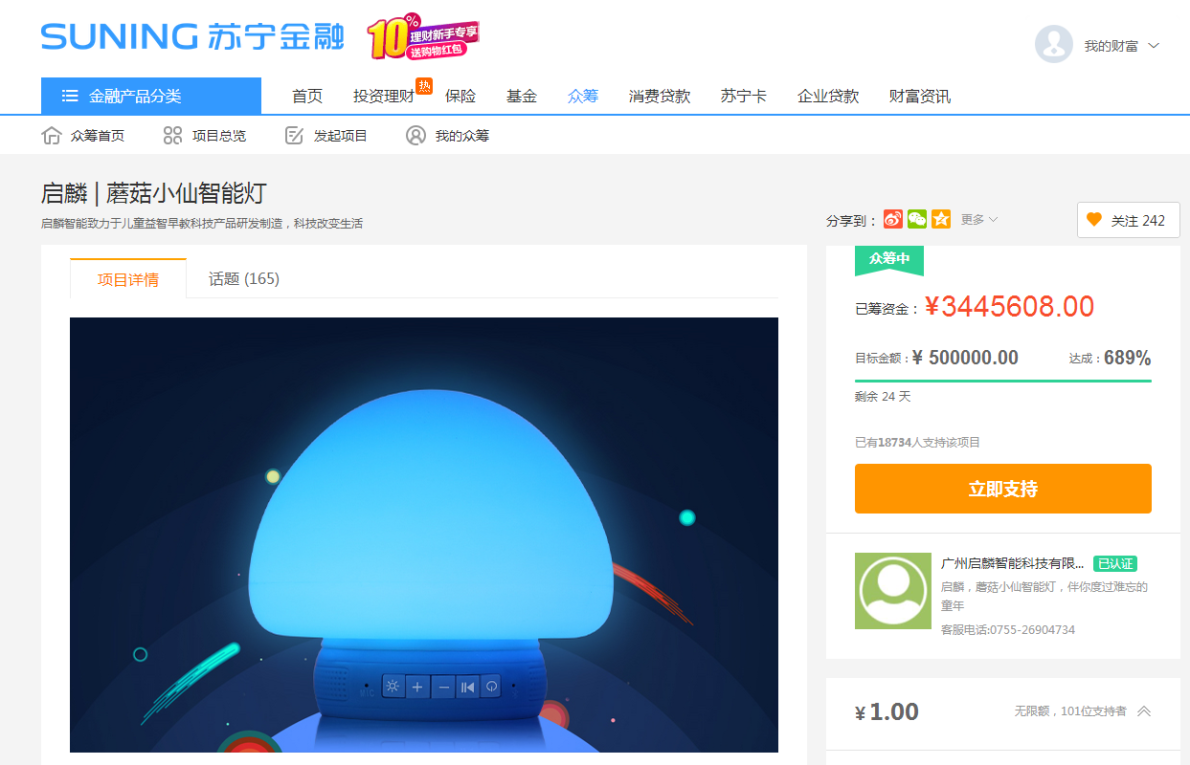Switch to the 话题 (165) tab
Screen dimensions: 1190x765
(x=244, y=279)
